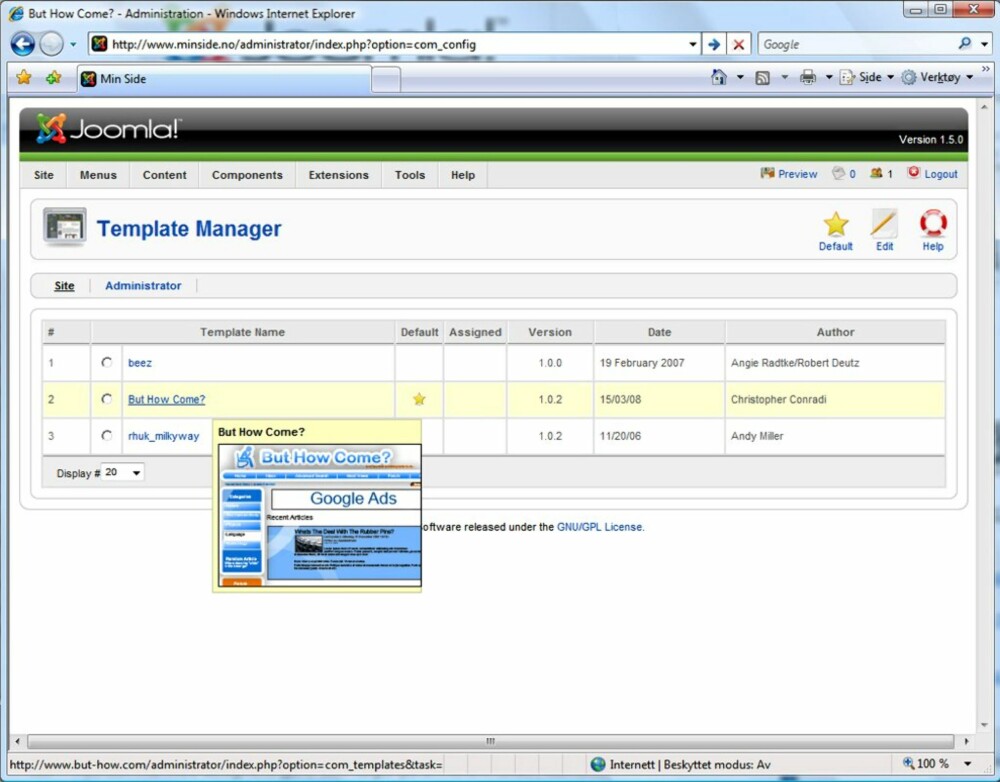
Task: Click the Edit pencil toolbar icon
Action: coord(884,224)
